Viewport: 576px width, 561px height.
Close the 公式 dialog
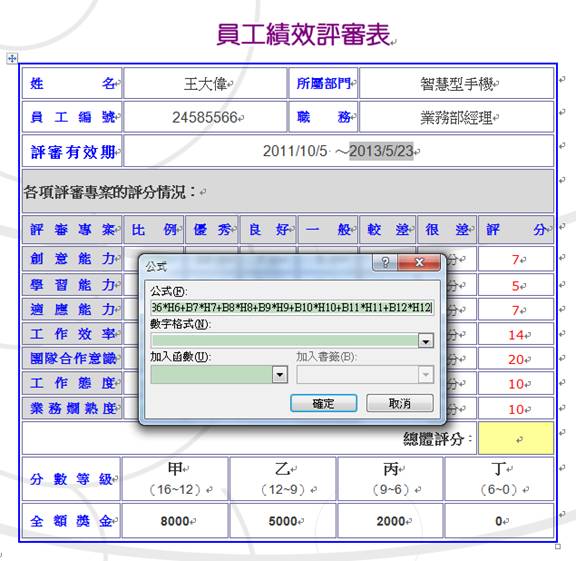419,262
